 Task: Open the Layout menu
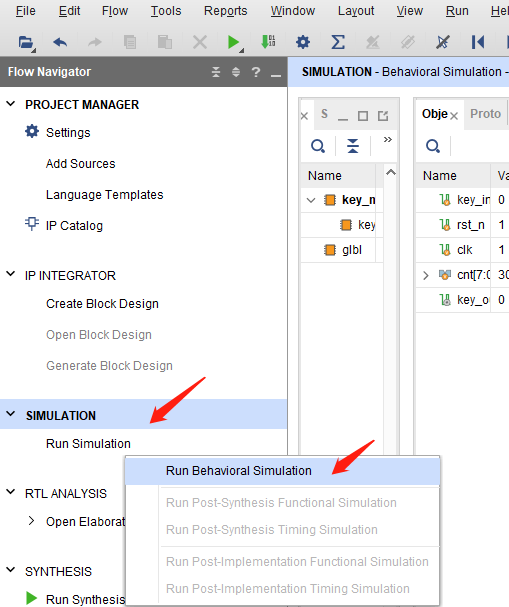pos(356,11)
